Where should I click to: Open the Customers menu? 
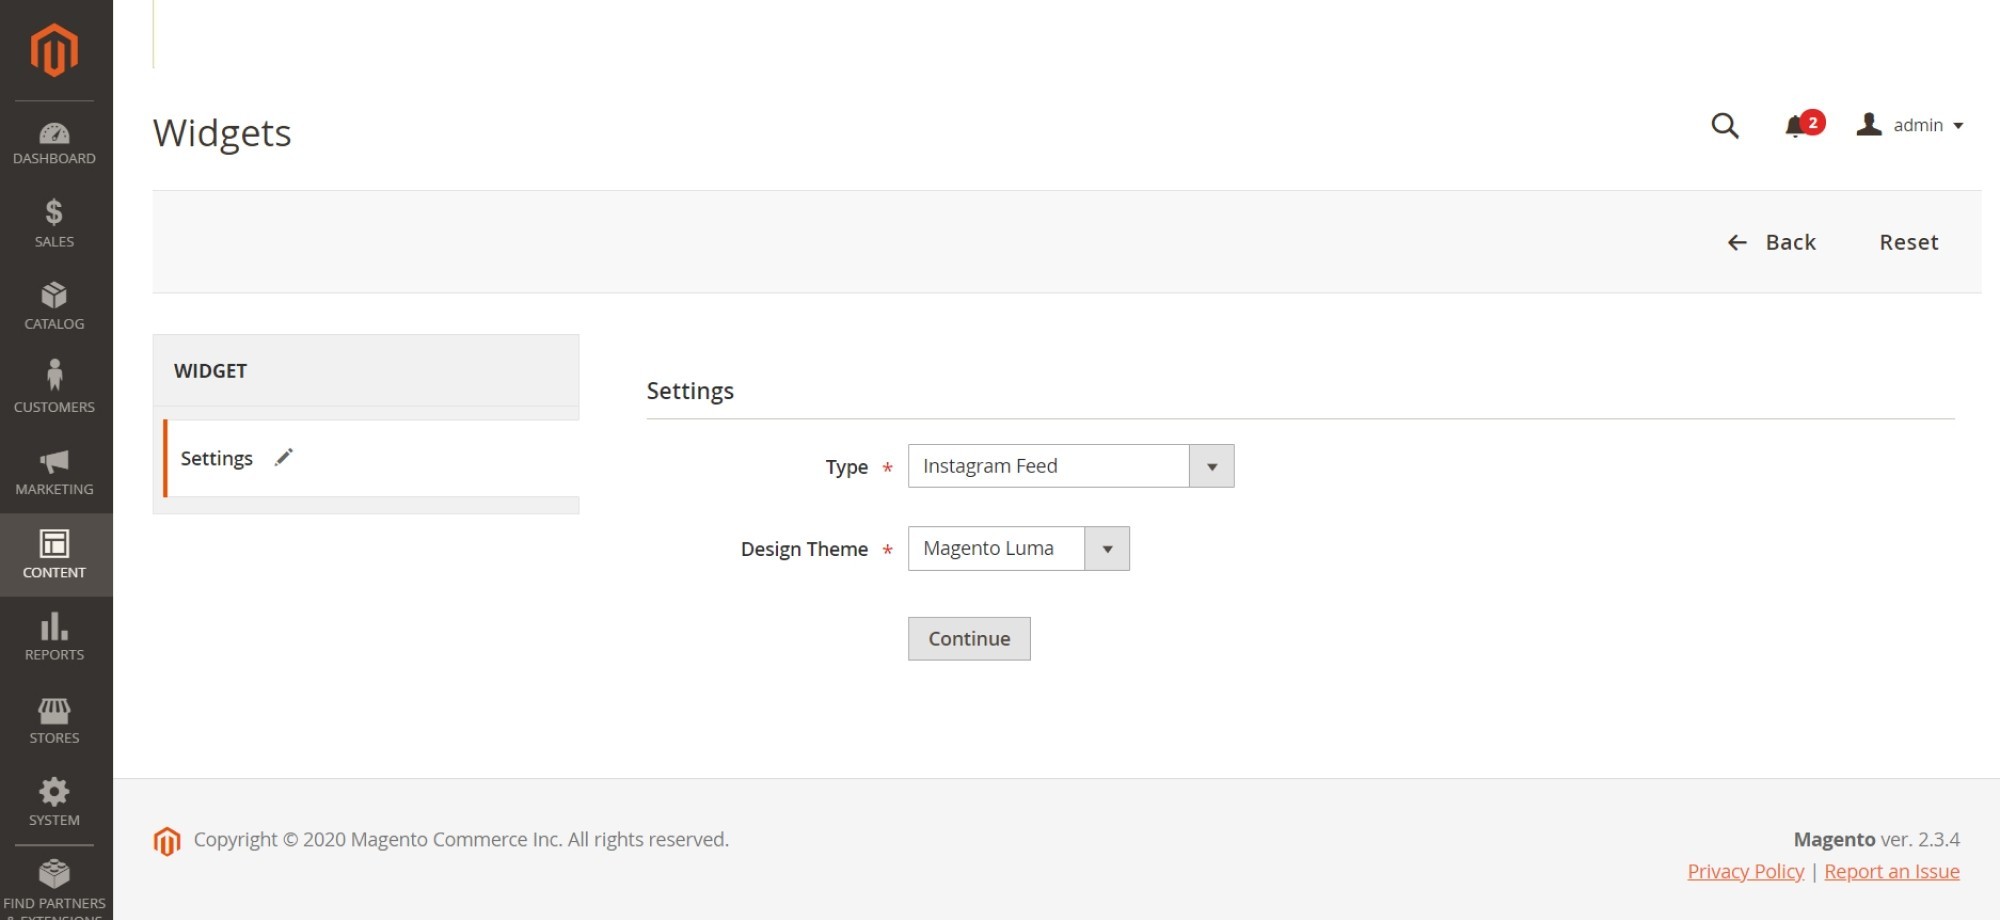(54, 388)
